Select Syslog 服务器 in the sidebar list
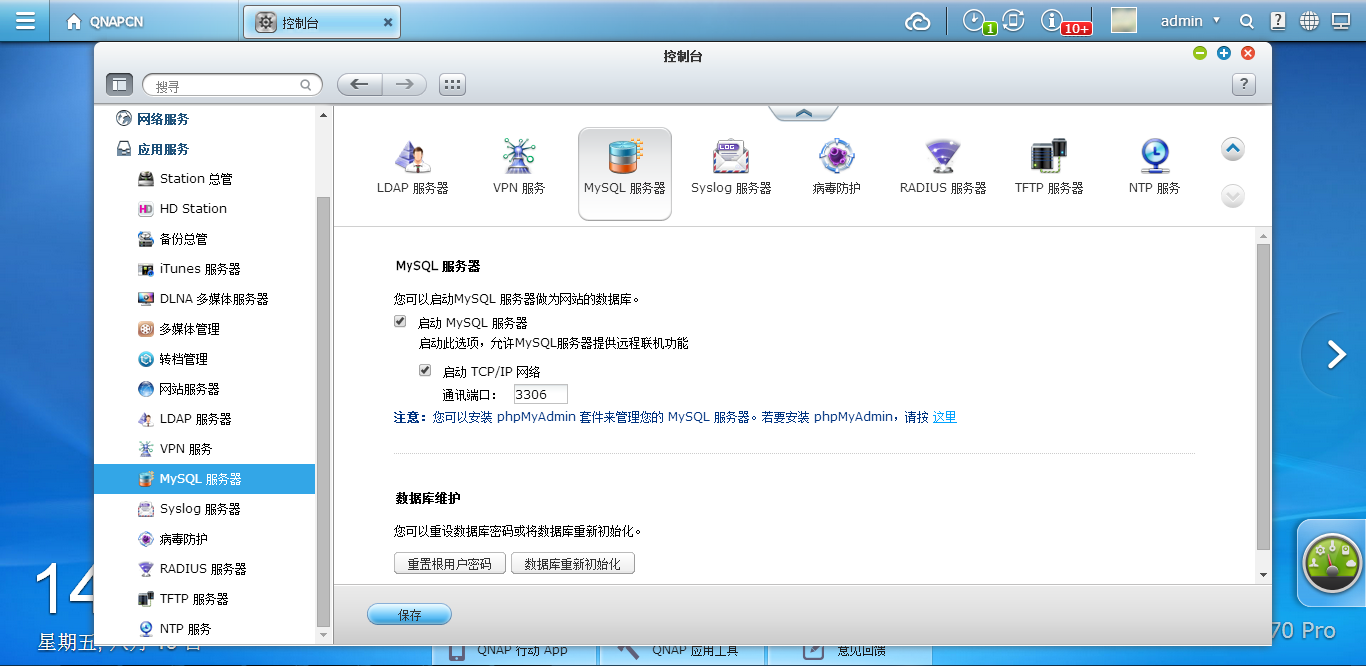Screen dimensions: 1366x666 click(205, 509)
